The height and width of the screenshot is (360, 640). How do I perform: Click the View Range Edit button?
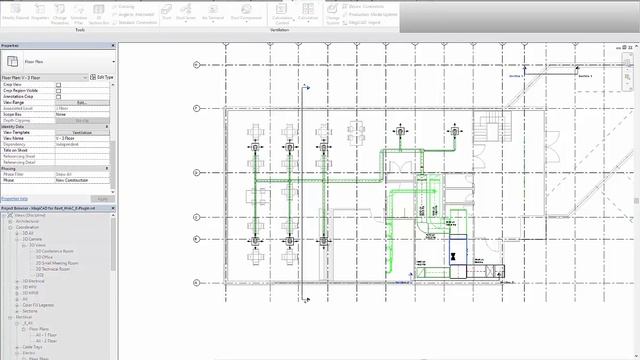coord(82,102)
